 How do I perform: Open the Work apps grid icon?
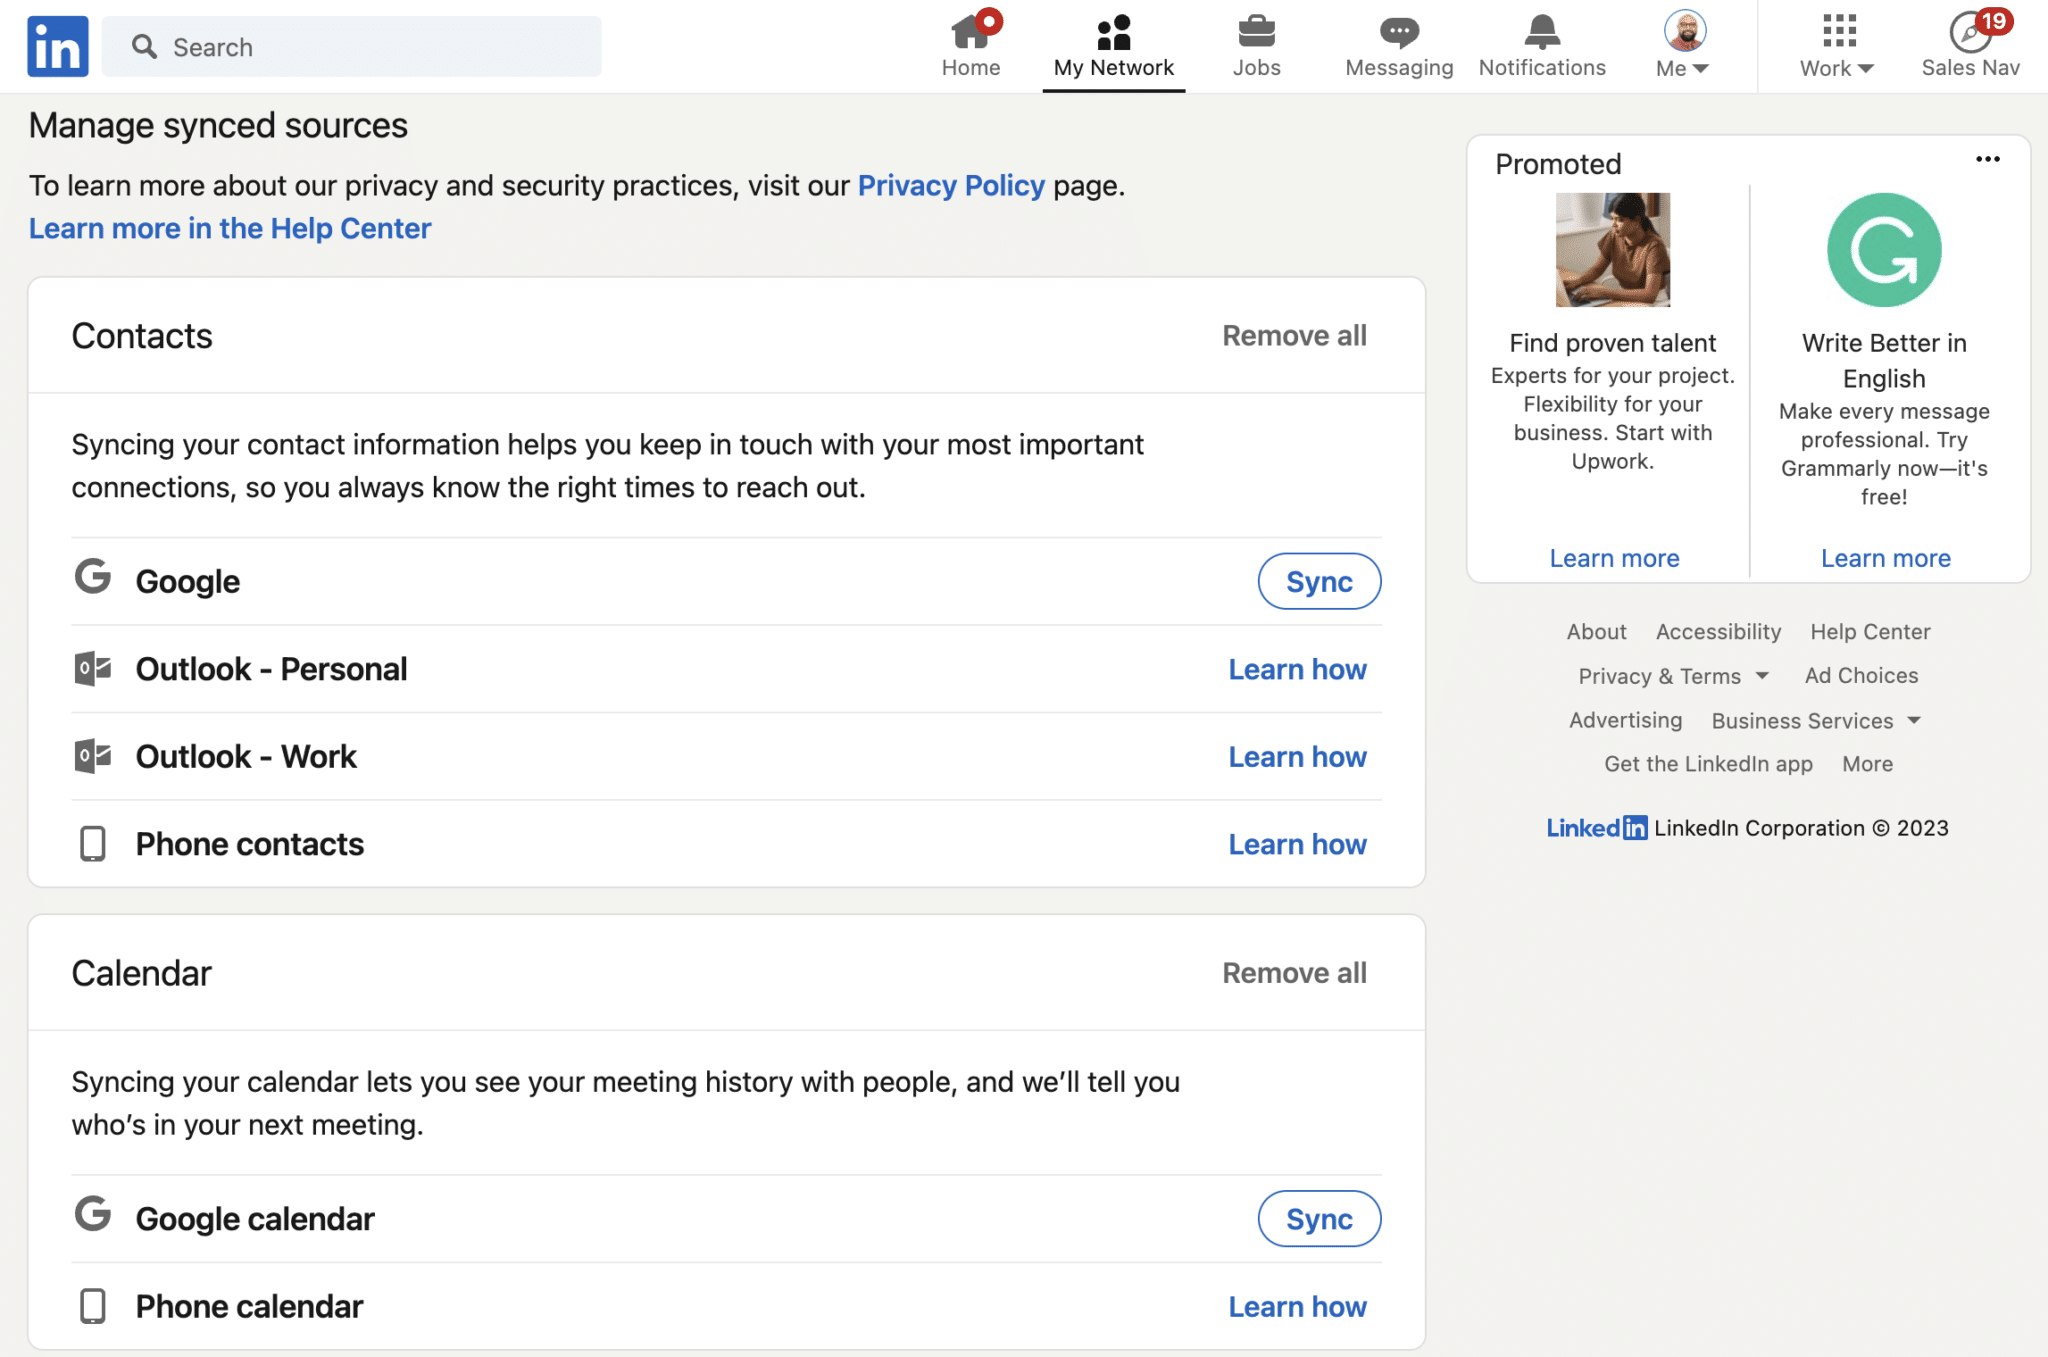pyautogui.click(x=1839, y=31)
